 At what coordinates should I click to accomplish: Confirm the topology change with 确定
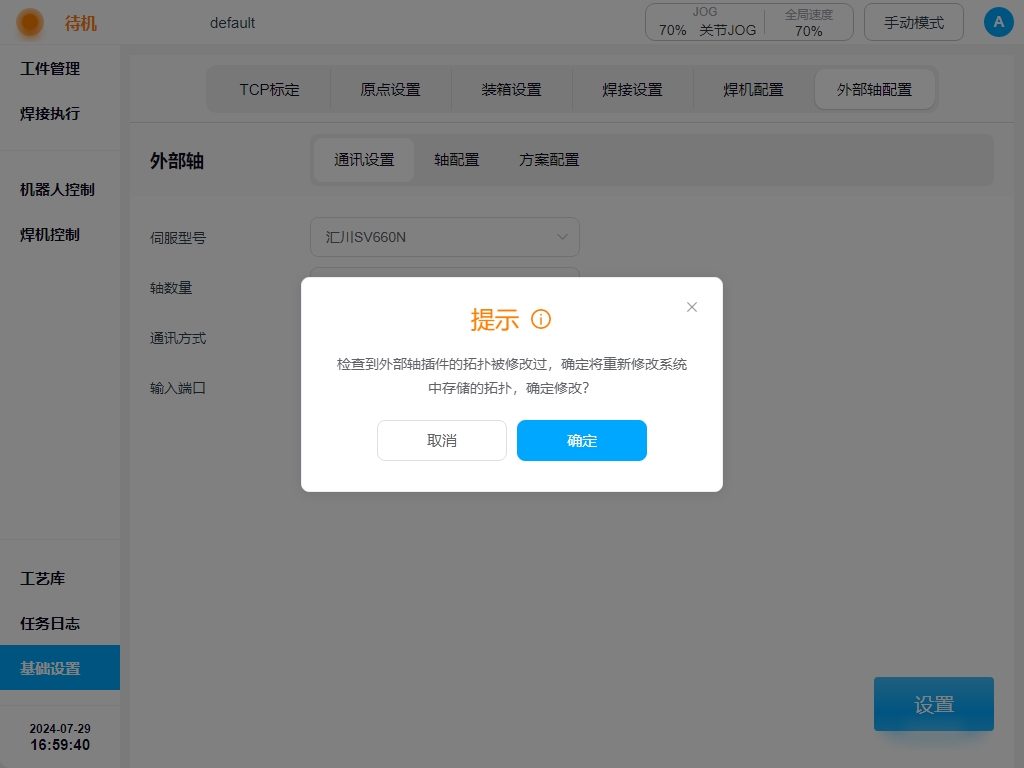tap(581, 440)
